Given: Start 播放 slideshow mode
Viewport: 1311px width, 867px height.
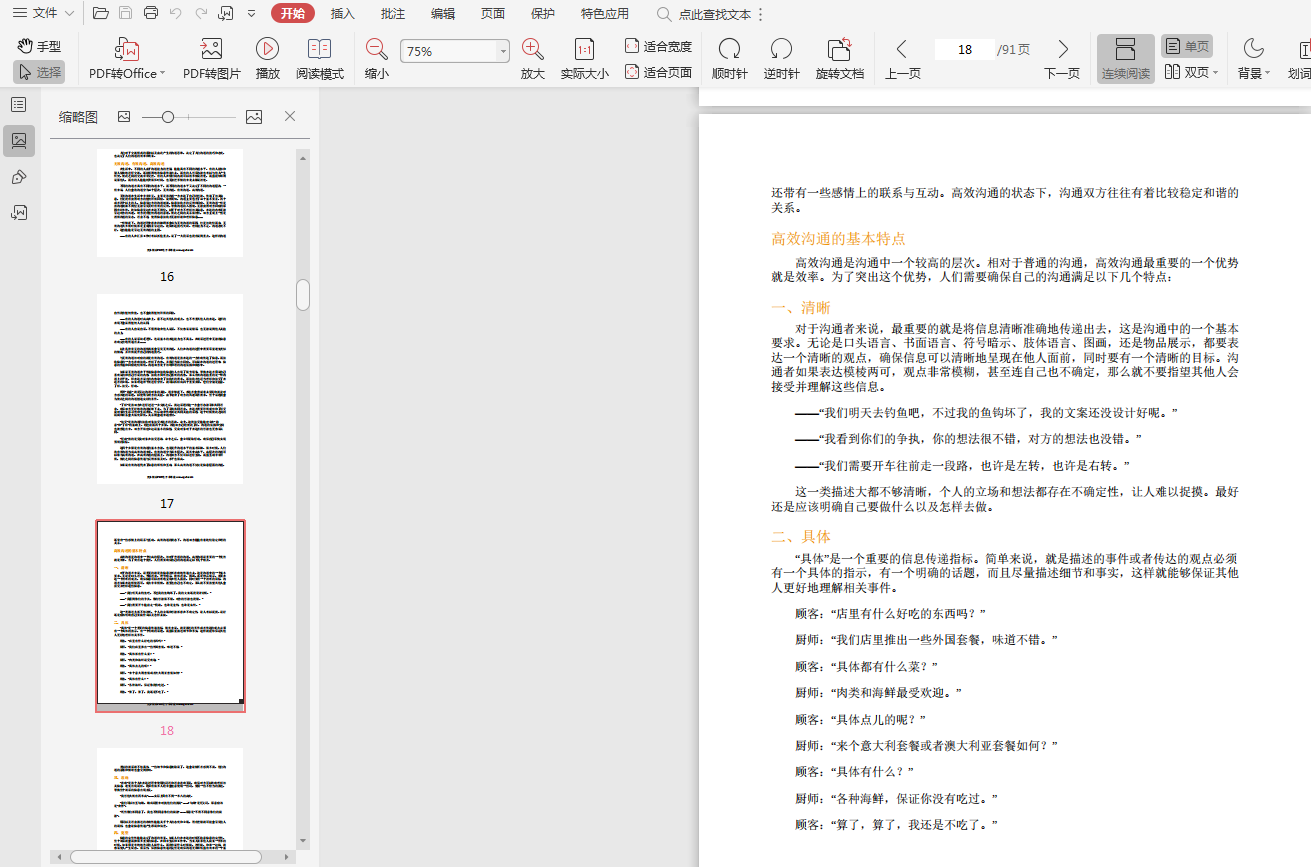Looking at the screenshot, I should coord(267,50).
